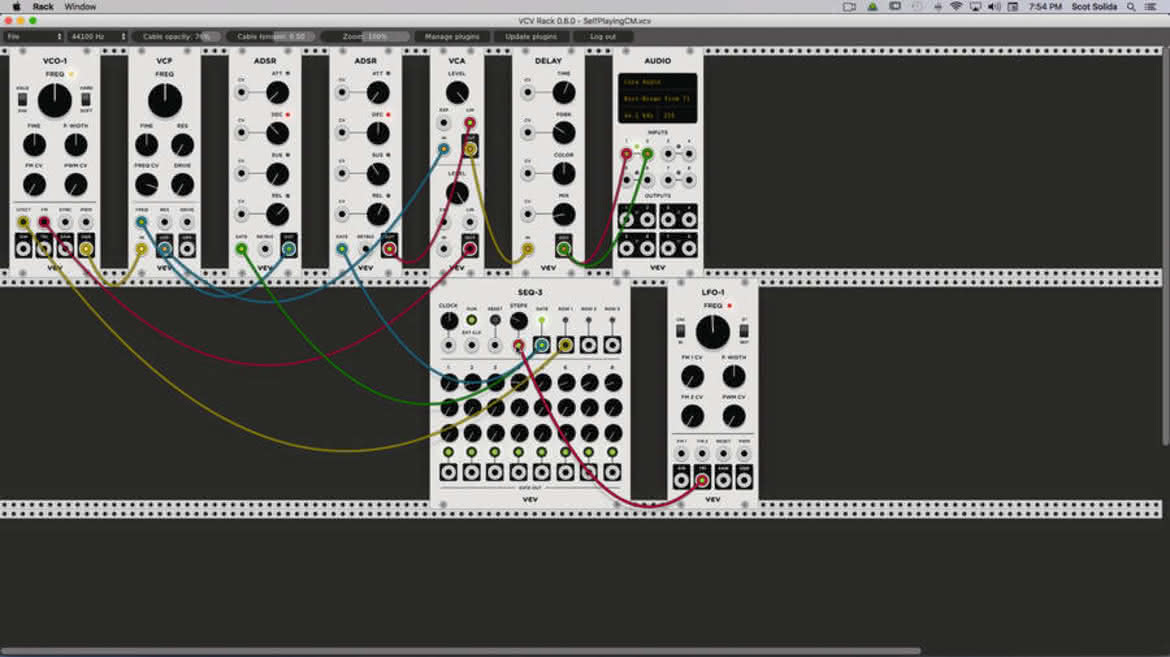Click the DELAY TIME knob
1170x657 pixels.
[x=563, y=93]
